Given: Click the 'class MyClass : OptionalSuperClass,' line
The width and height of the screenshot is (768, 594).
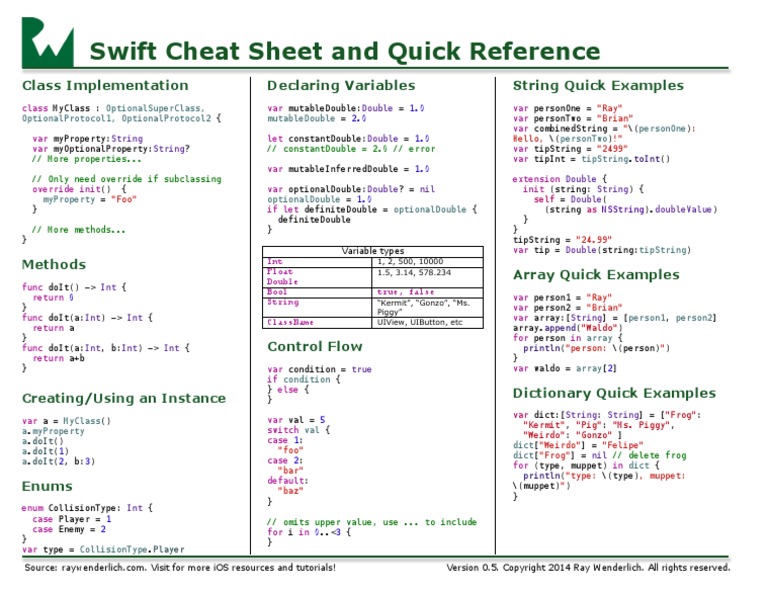Looking at the screenshot, I should pyautogui.click(x=113, y=108).
